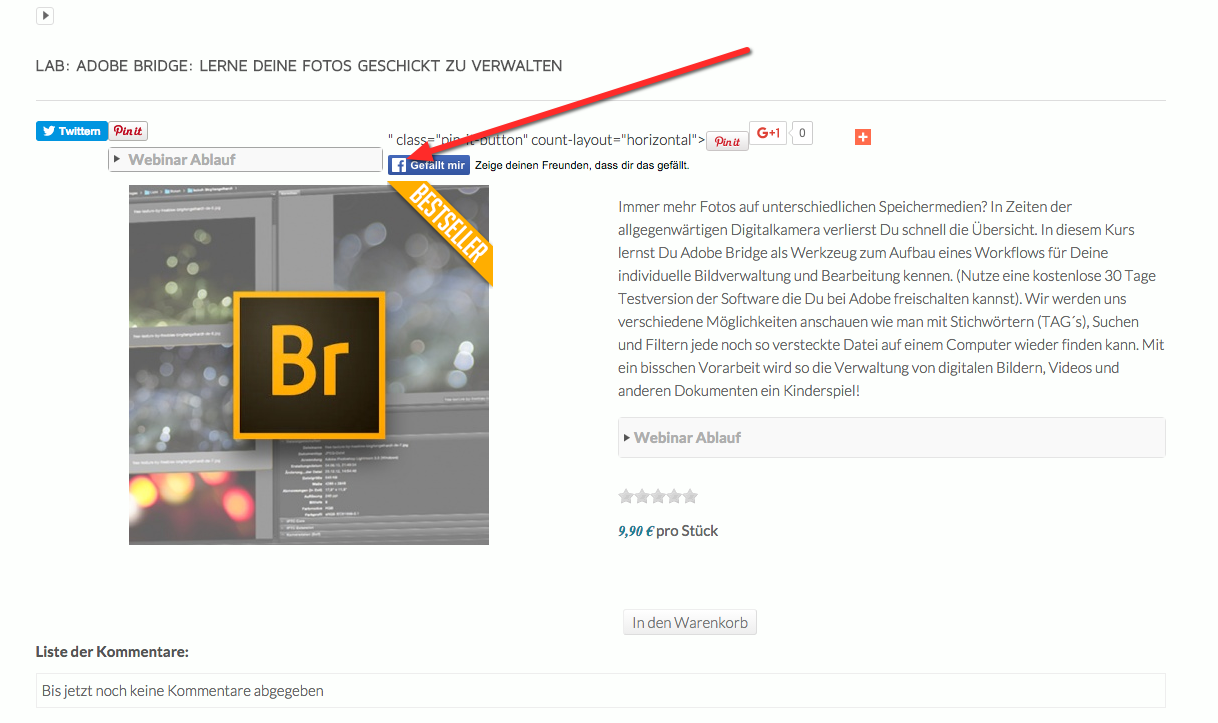1218x723 pixels.
Task: Click the Liste der Kommentare heading
Action: coord(112,652)
